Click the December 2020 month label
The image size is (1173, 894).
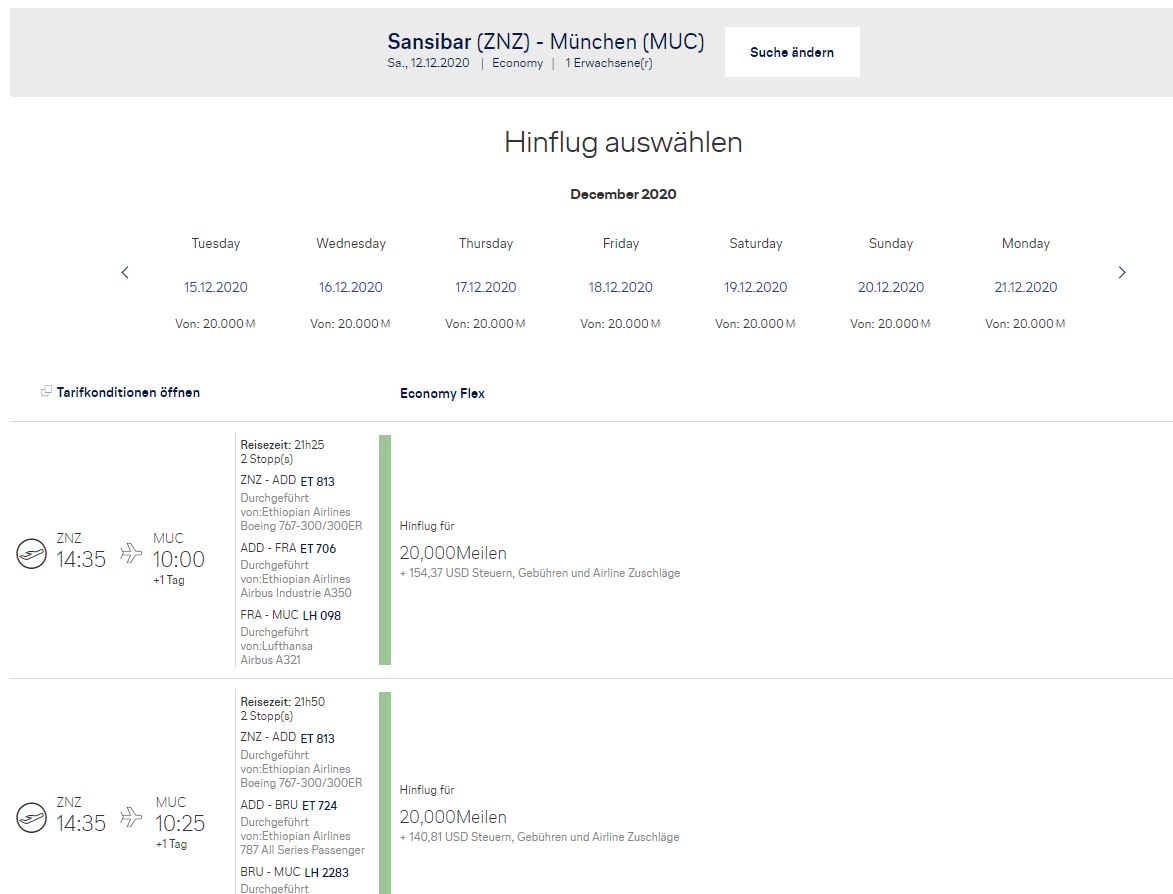[x=623, y=194]
